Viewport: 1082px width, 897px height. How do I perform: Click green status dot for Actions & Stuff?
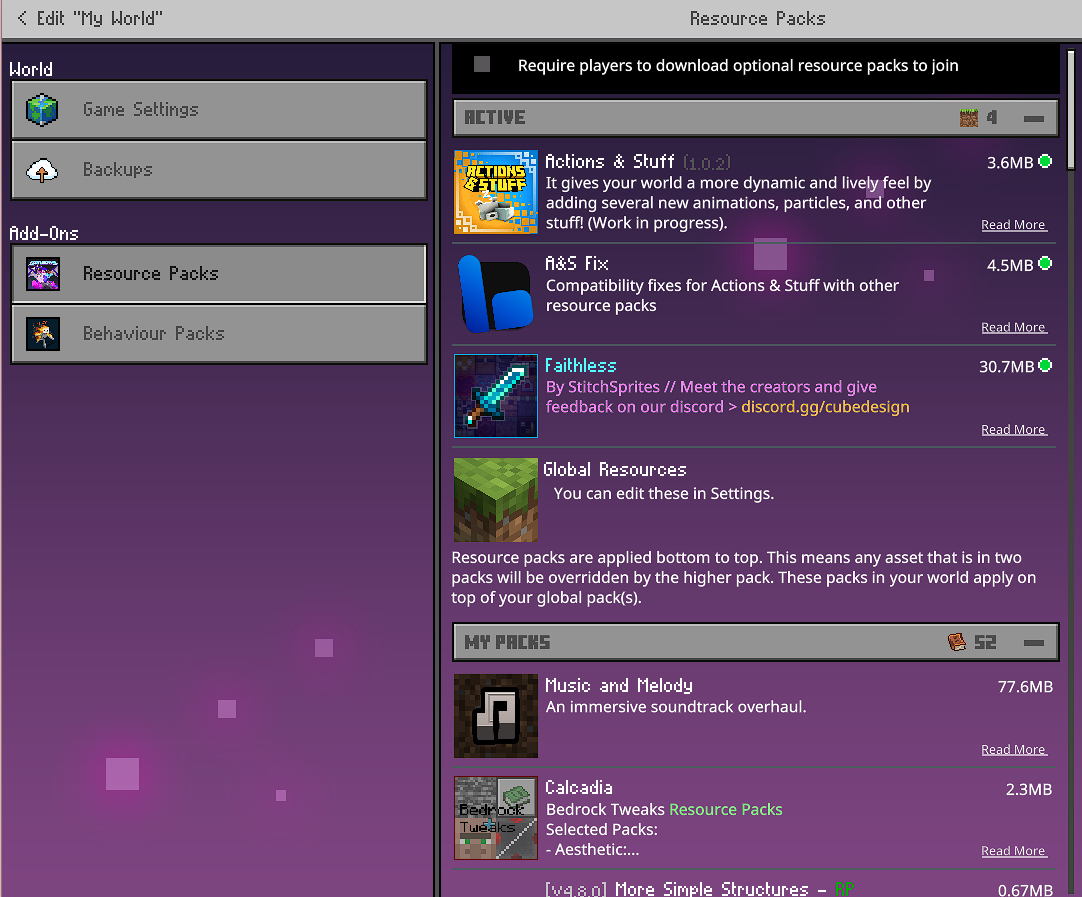1045,161
